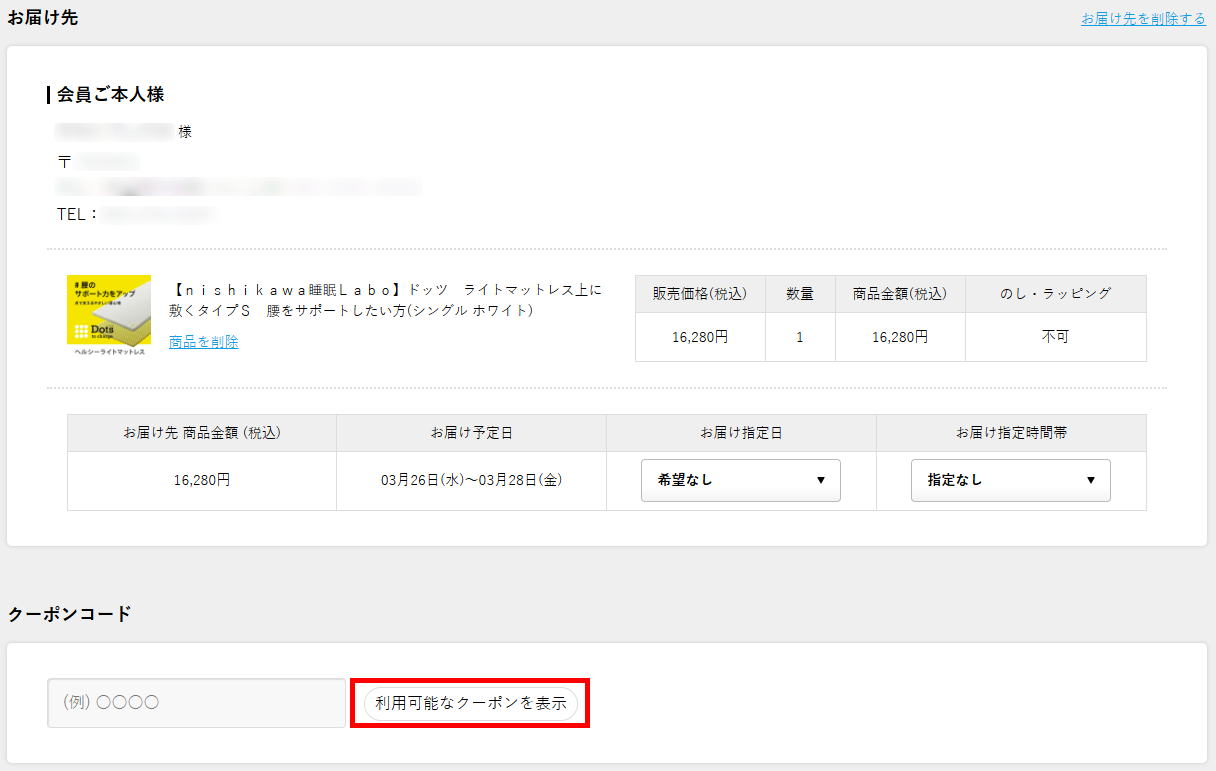Open the mattress product thumbnail image
The height and width of the screenshot is (771, 1216).
click(109, 314)
